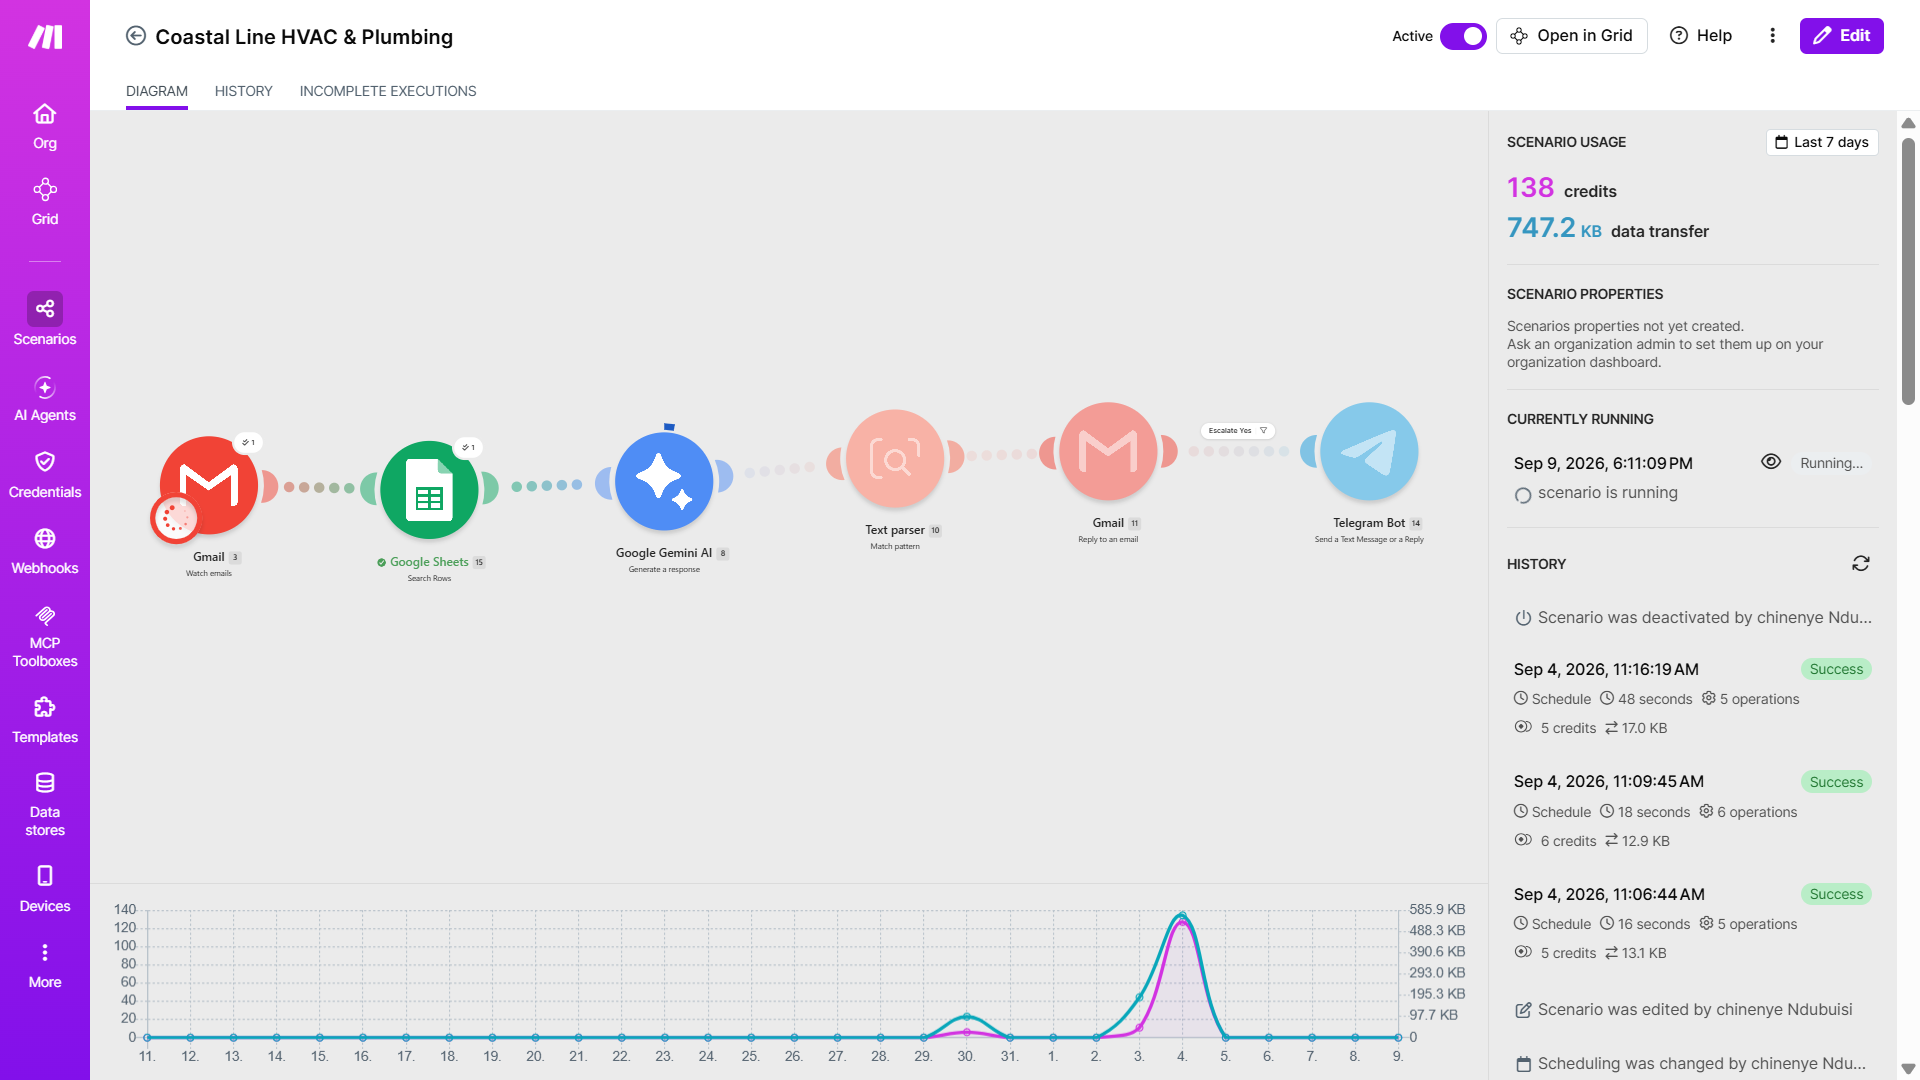Switch to the History tab
The height and width of the screenshot is (1080, 1920).
pos(243,91)
